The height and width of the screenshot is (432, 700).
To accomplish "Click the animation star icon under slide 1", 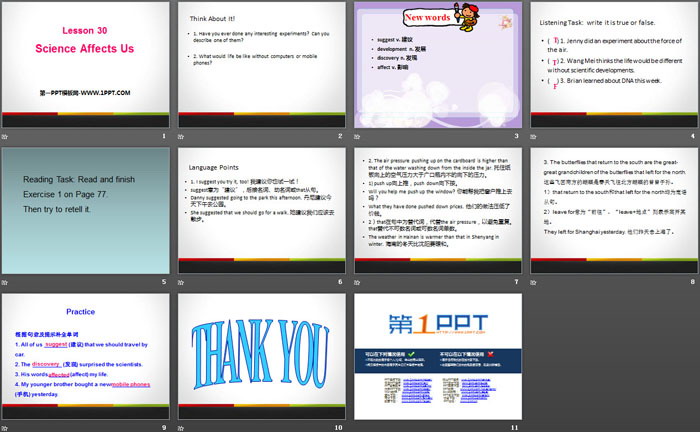I will click(x=5, y=137).
